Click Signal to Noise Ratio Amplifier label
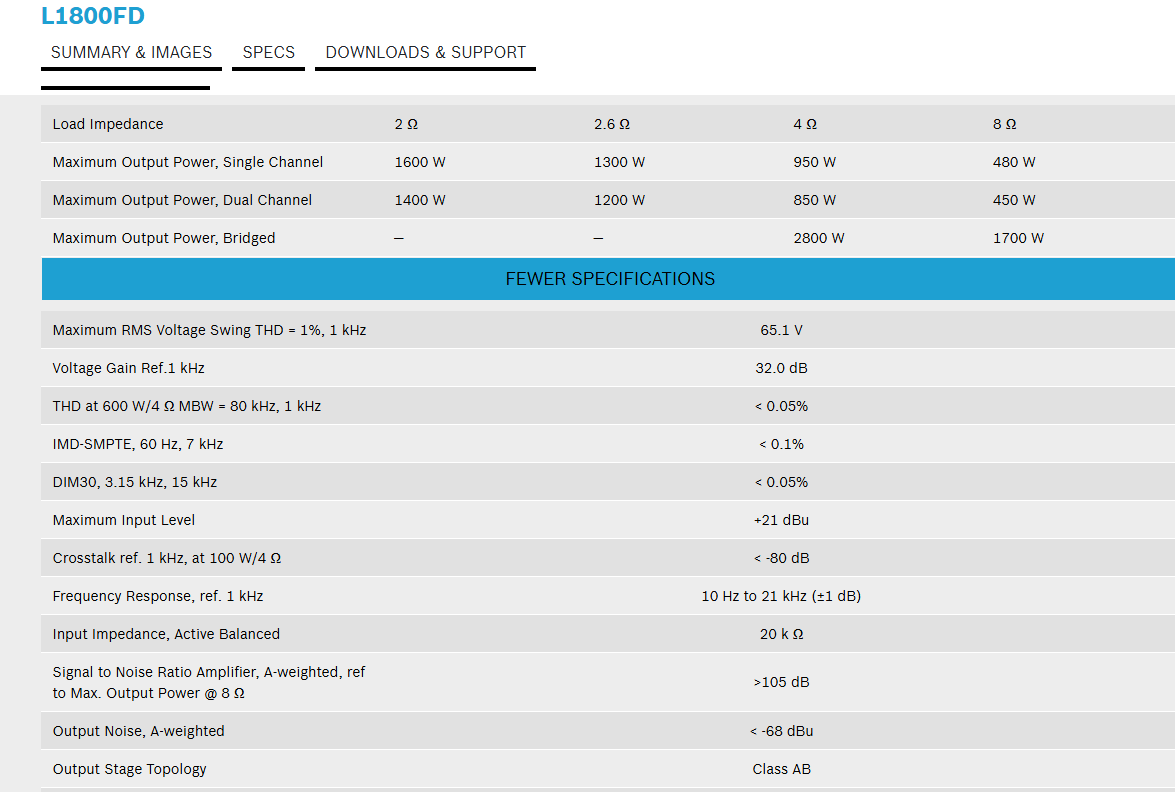Viewport: 1175px width, 792px height. pos(208,683)
